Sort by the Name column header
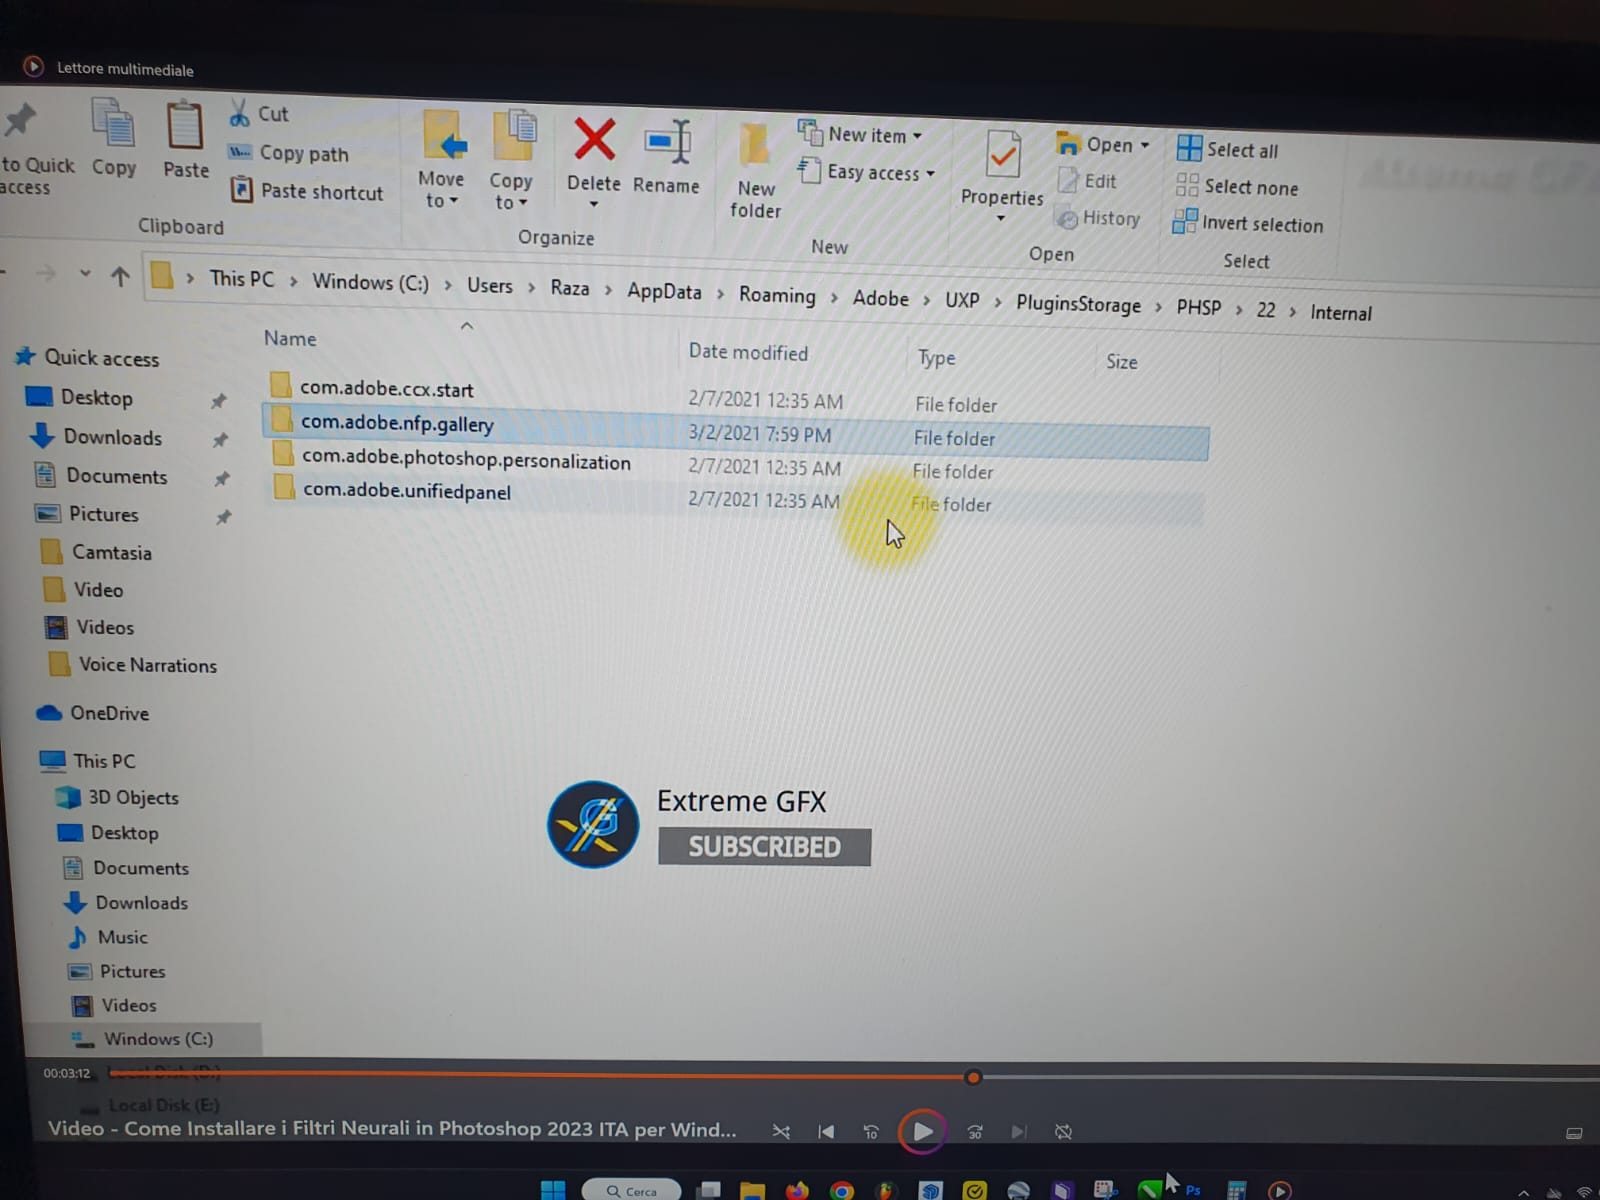 [290, 339]
